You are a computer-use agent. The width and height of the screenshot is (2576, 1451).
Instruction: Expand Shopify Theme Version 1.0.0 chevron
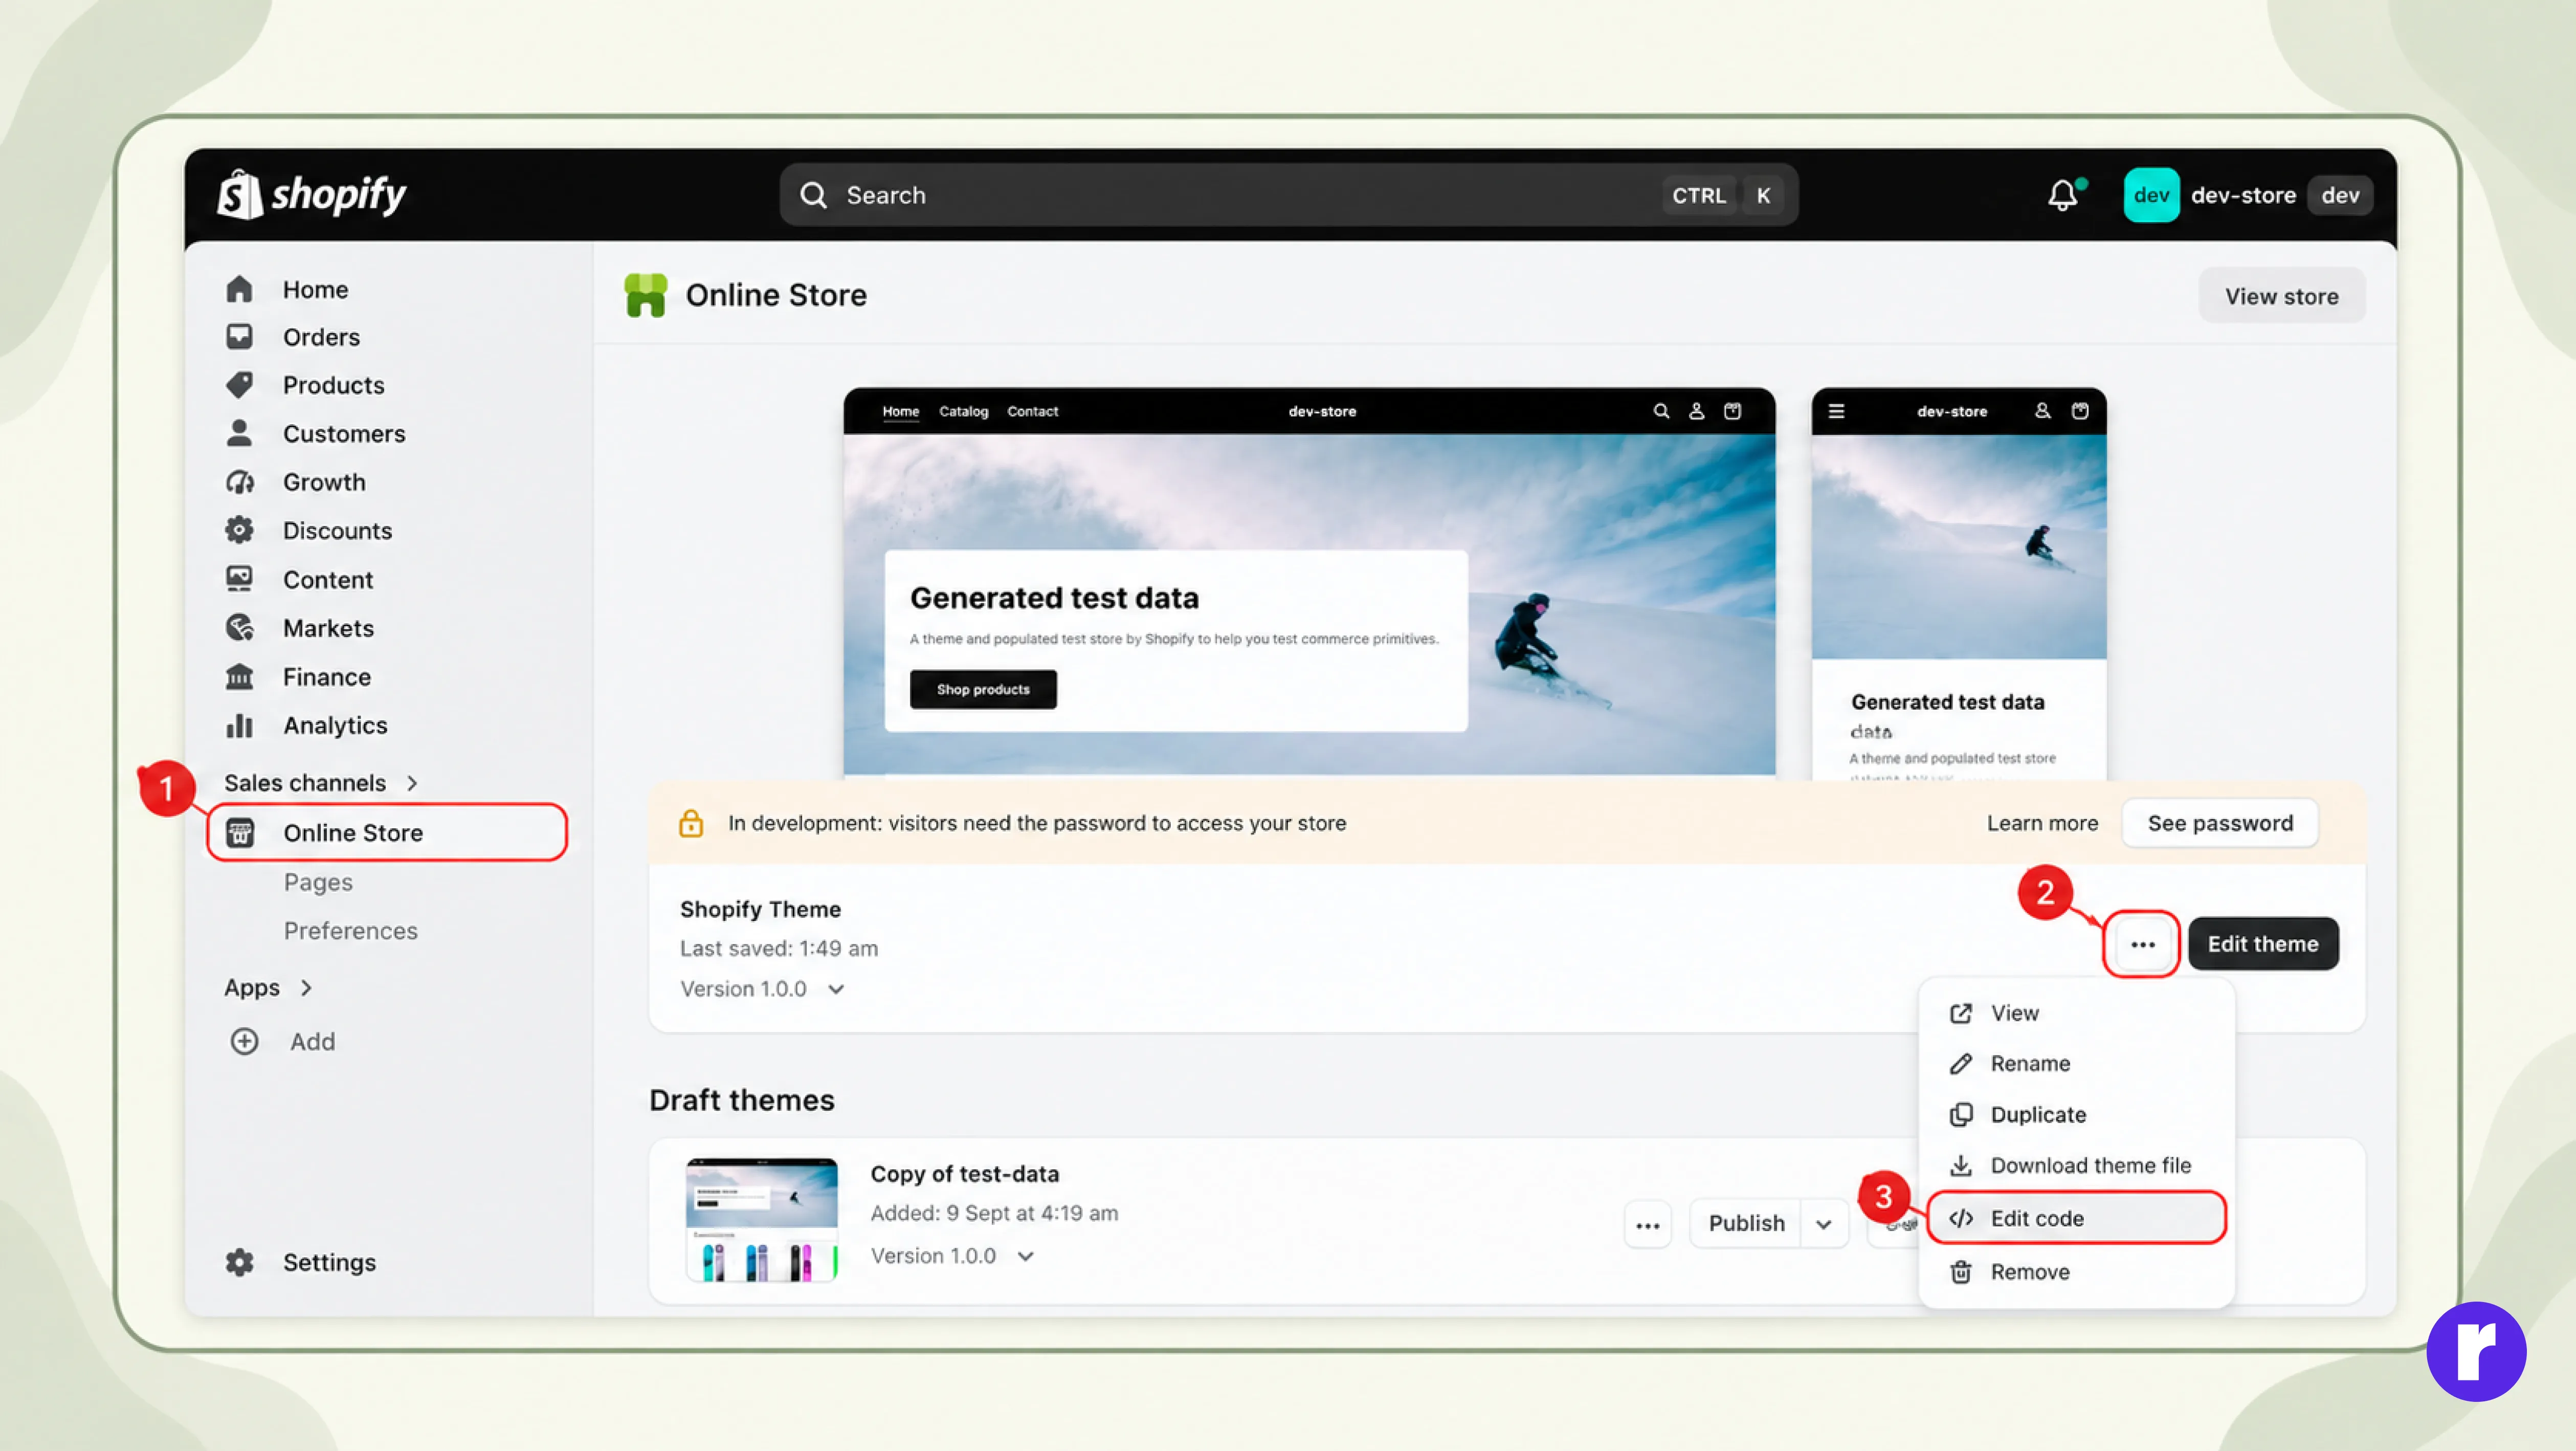836,989
